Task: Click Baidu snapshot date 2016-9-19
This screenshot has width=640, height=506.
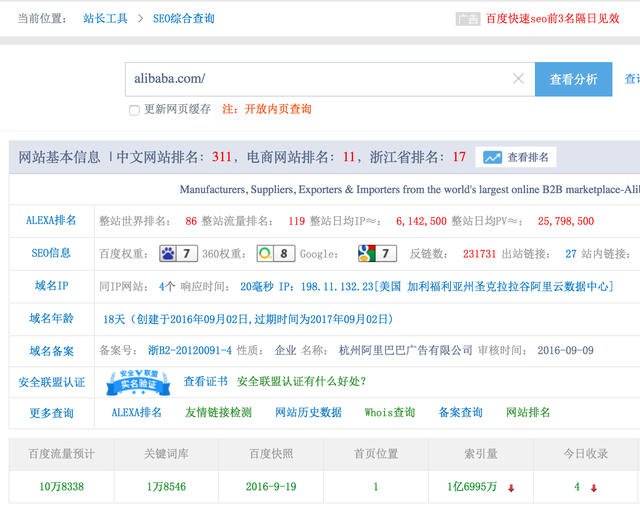Action: click(x=271, y=486)
